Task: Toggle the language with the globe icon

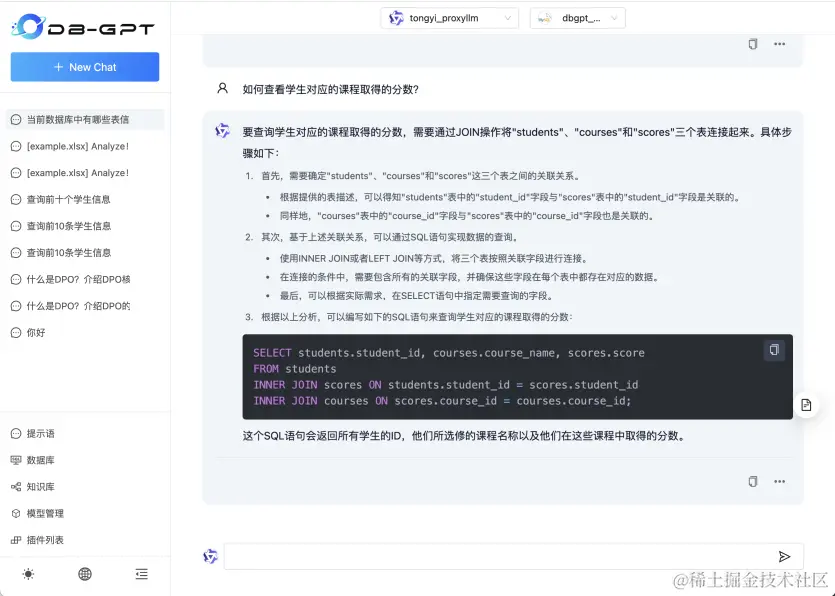Action: 84,574
